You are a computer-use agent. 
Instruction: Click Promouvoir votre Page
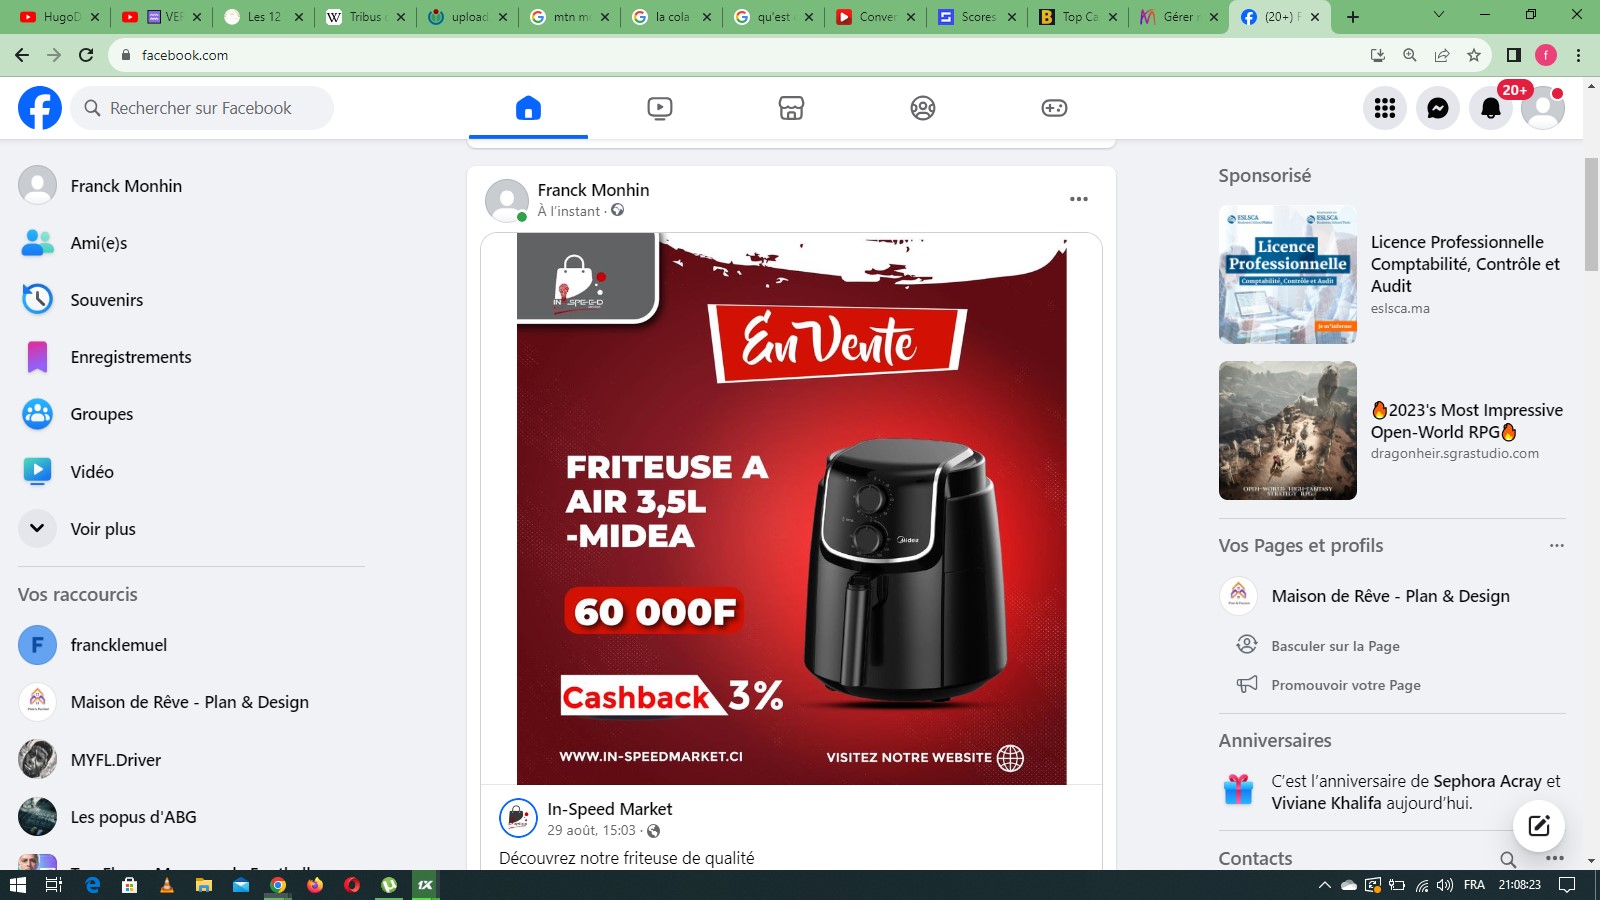(1345, 685)
